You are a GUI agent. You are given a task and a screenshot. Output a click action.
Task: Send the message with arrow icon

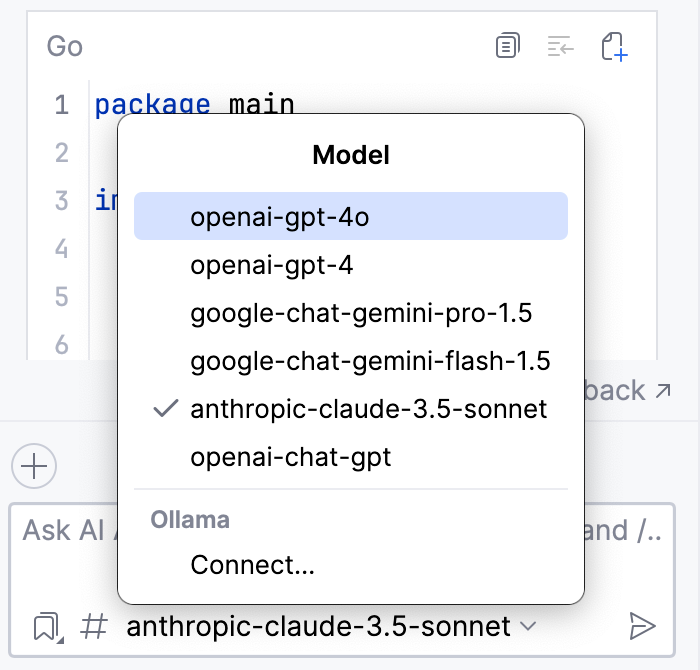coord(641,627)
